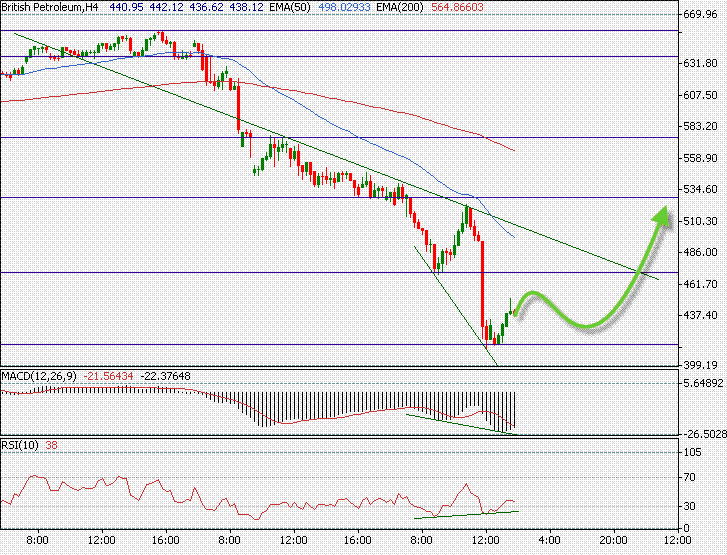727x555 pixels.
Task: Click the 70 RSI scale label
Action: coord(690,478)
